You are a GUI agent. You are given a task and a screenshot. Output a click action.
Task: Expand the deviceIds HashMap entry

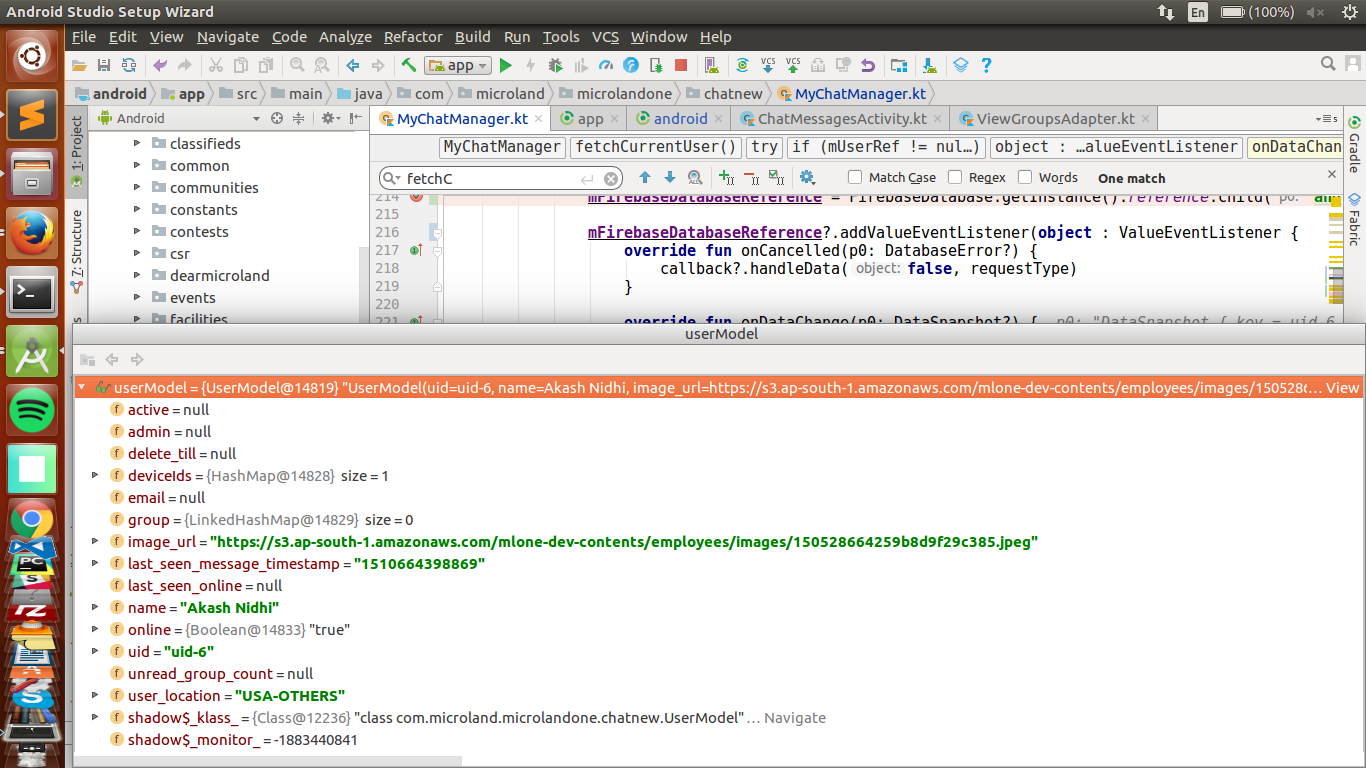tap(96, 476)
